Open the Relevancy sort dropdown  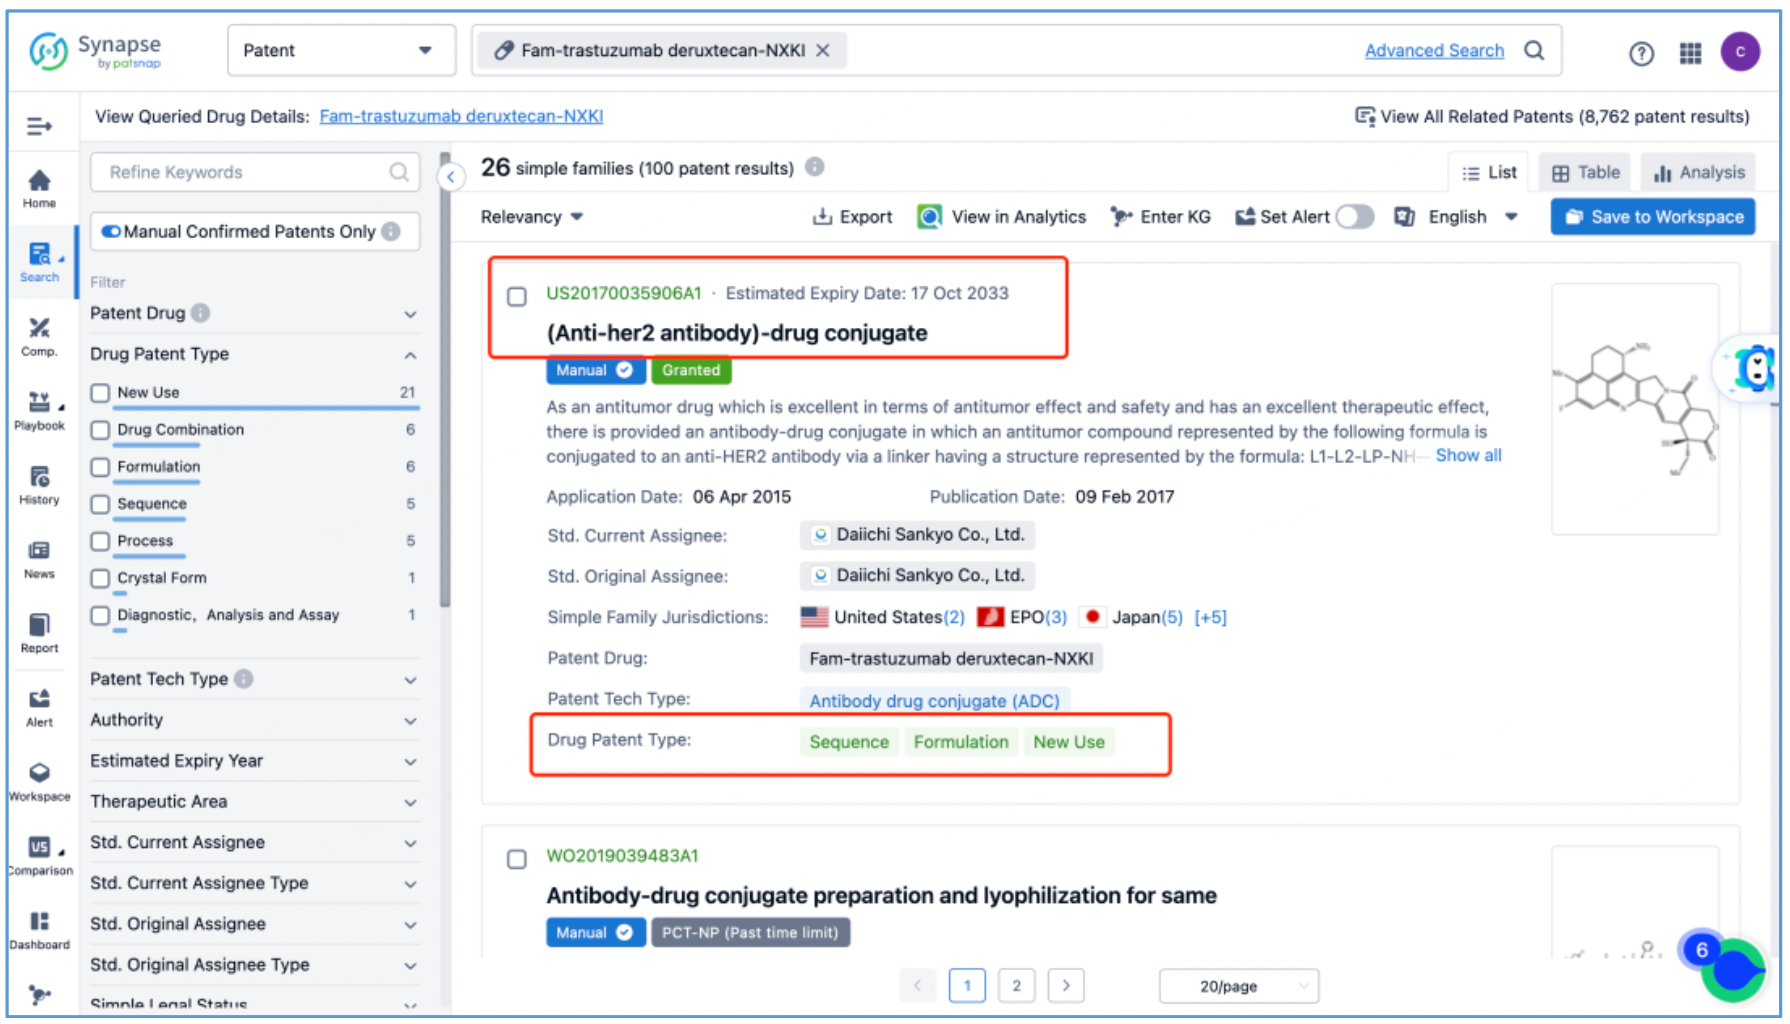[x=531, y=217]
